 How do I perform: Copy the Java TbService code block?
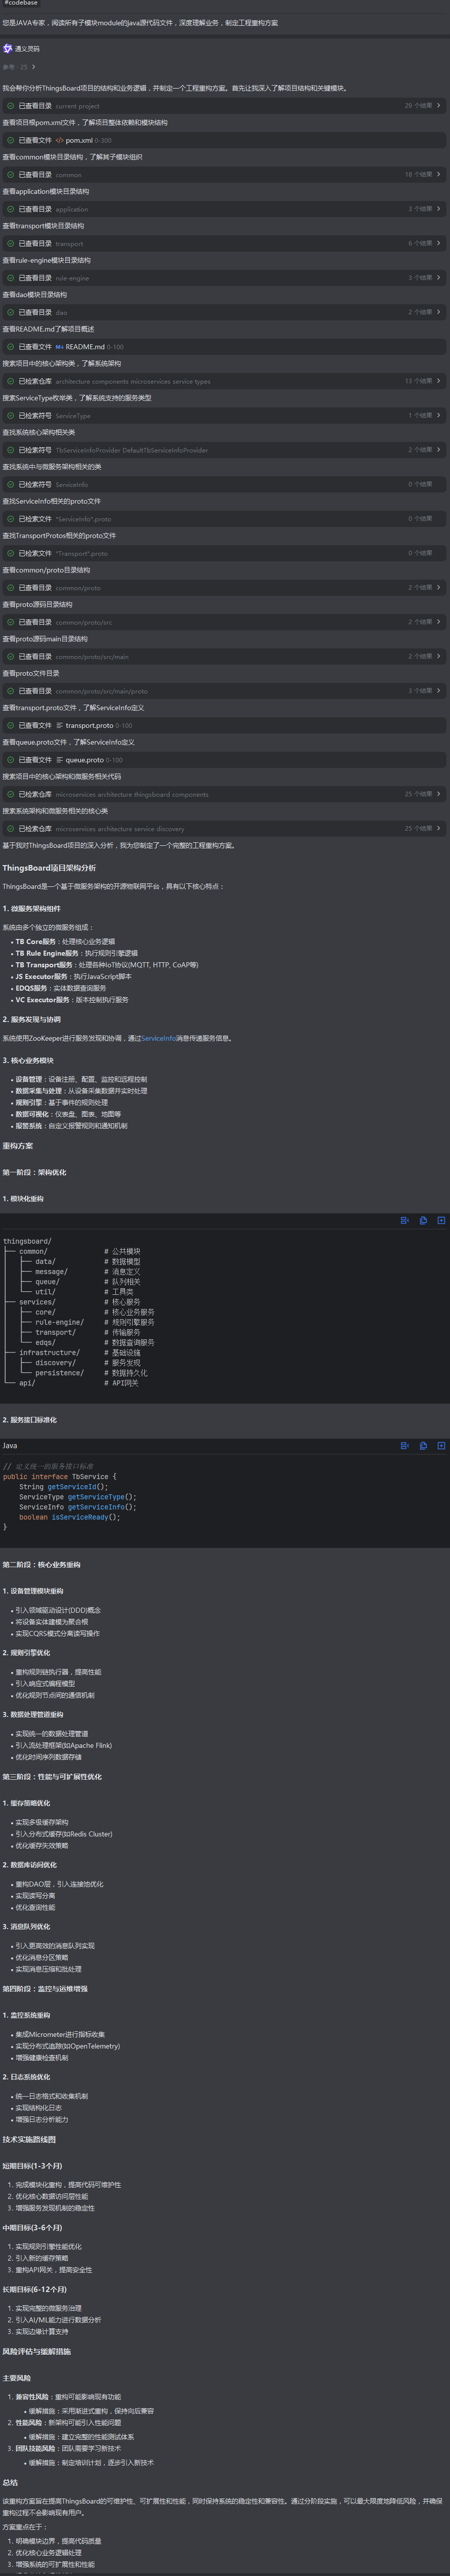click(x=423, y=1445)
